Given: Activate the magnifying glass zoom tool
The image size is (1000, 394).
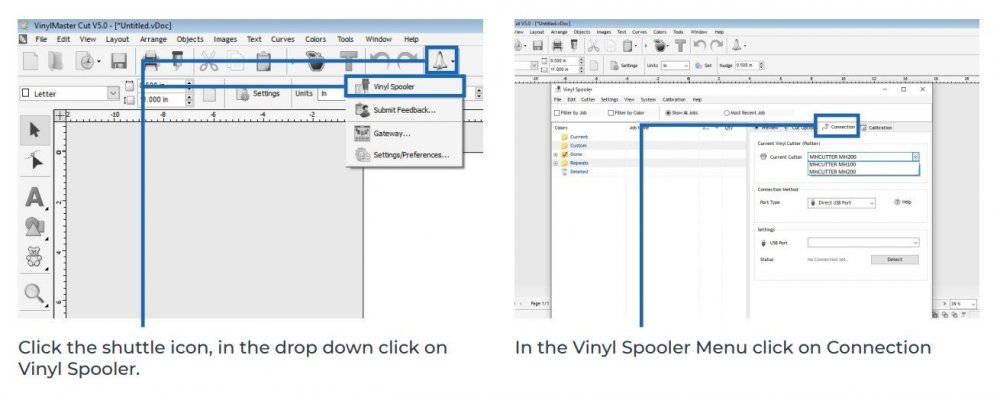Looking at the screenshot, I should [x=34, y=293].
